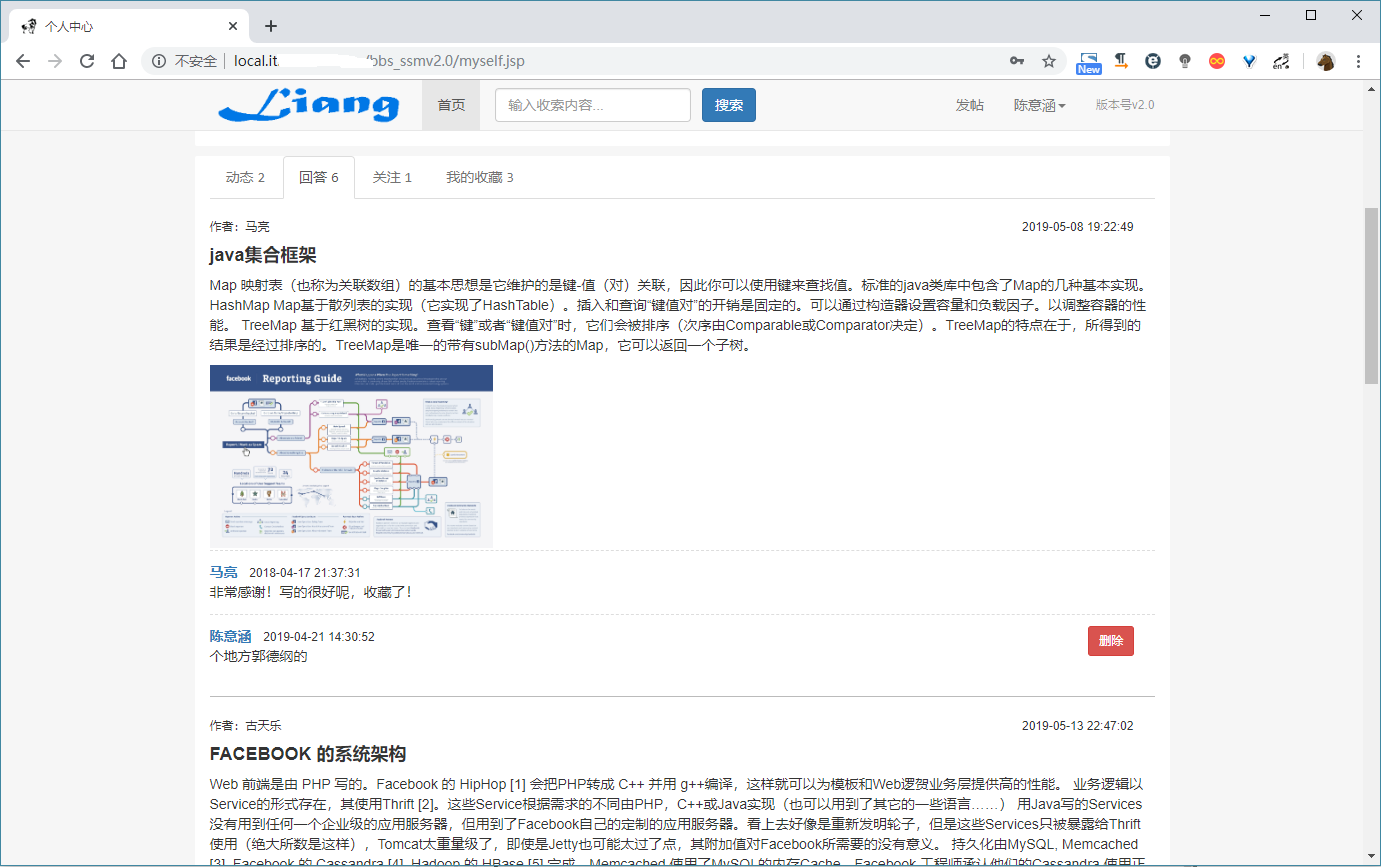This screenshot has width=1381, height=867.
Task: Bookmark this page with the star
Action: coord(1049,61)
